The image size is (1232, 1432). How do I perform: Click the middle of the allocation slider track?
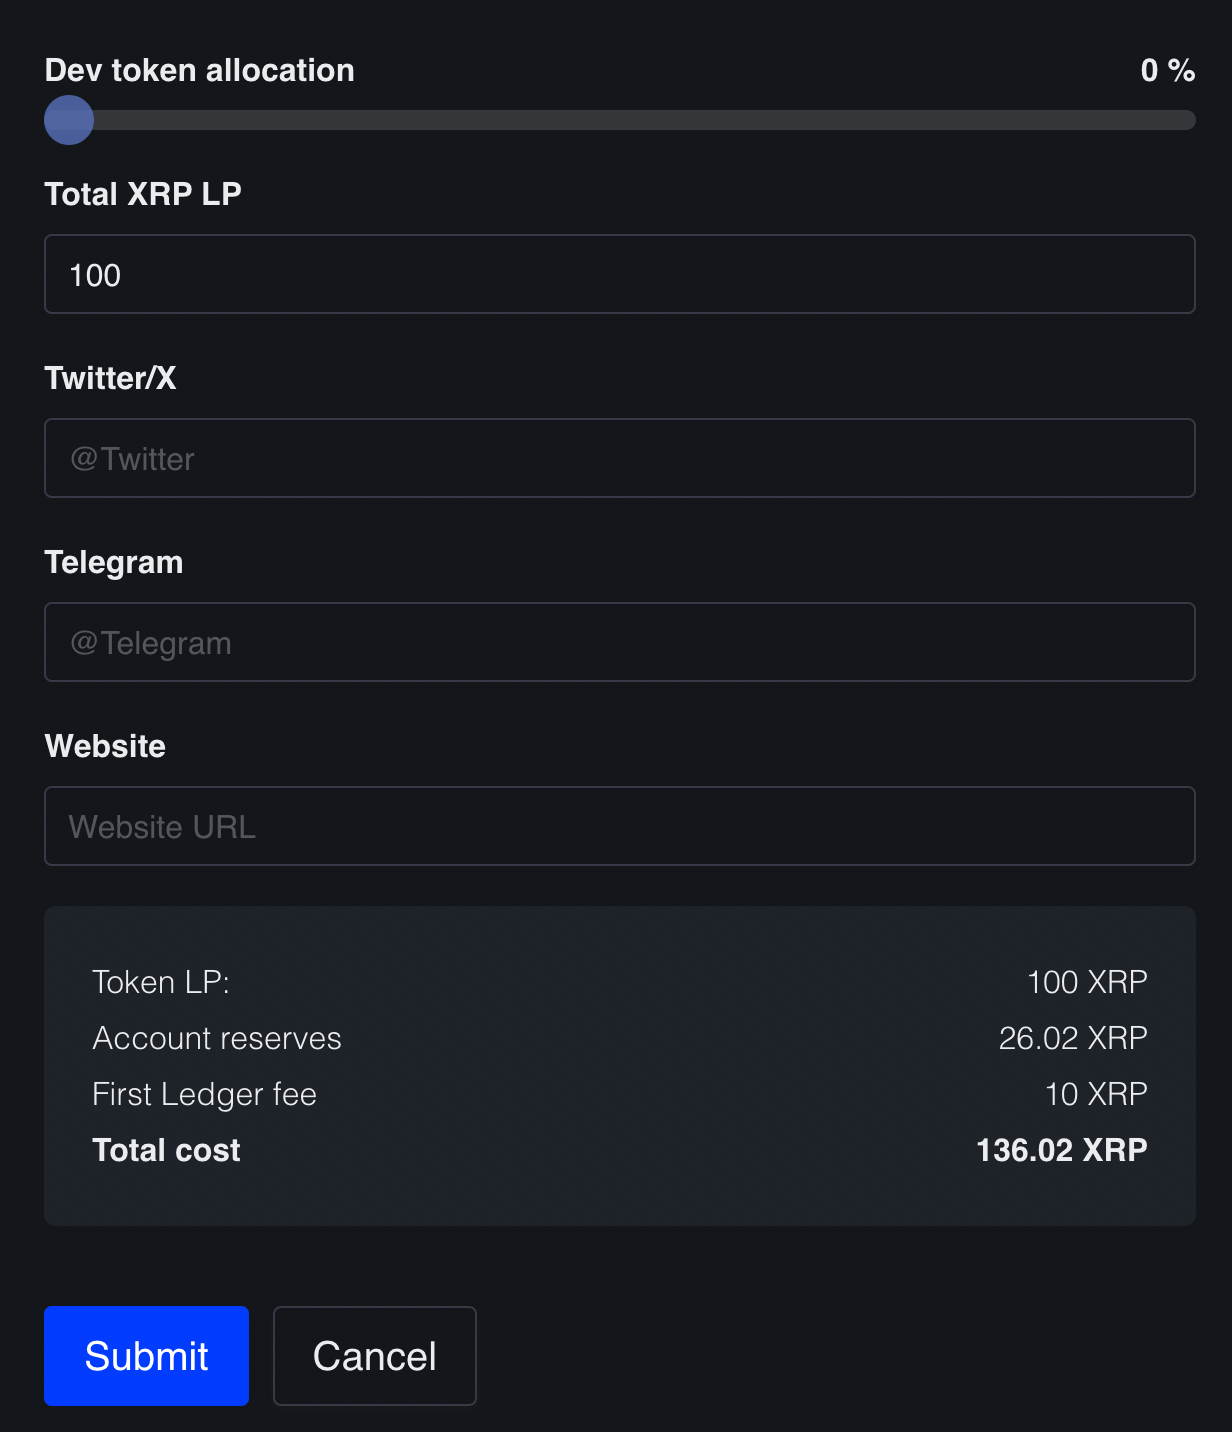click(x=620, y=120)
